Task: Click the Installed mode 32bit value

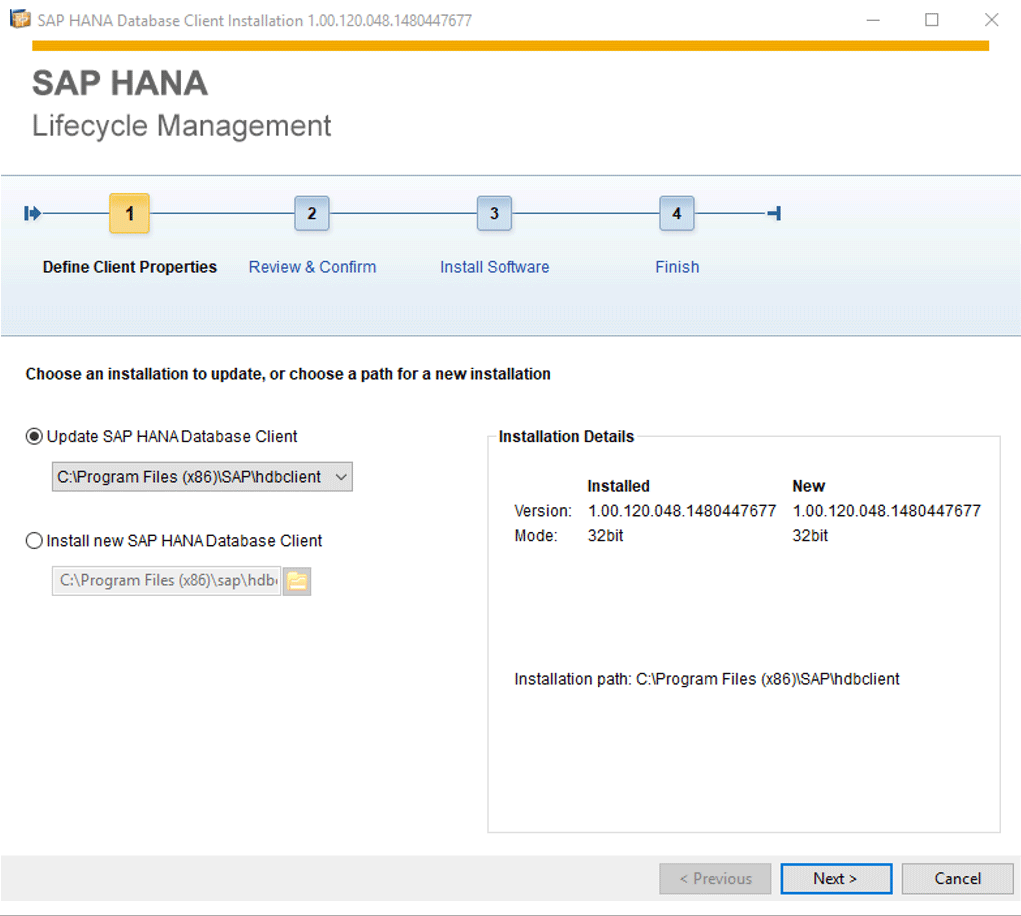Action: tap(606, 536)
